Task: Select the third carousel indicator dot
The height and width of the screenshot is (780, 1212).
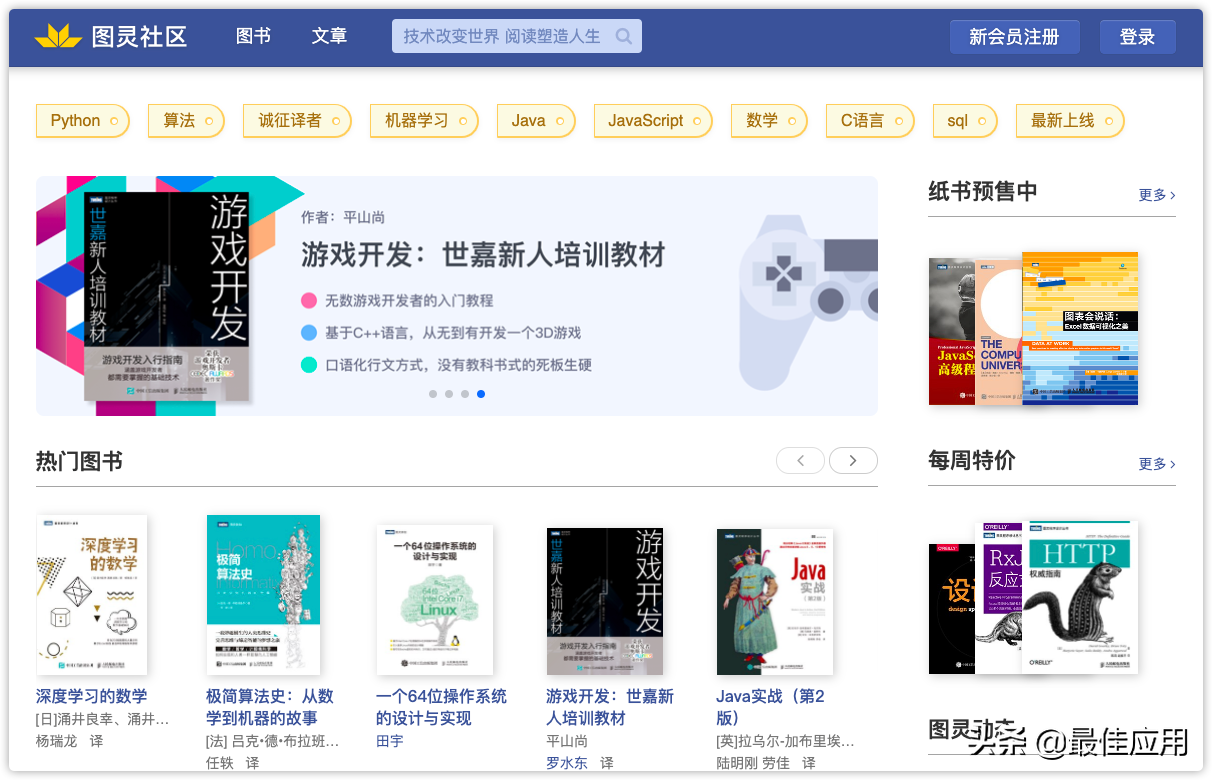Action: [465, 394]
